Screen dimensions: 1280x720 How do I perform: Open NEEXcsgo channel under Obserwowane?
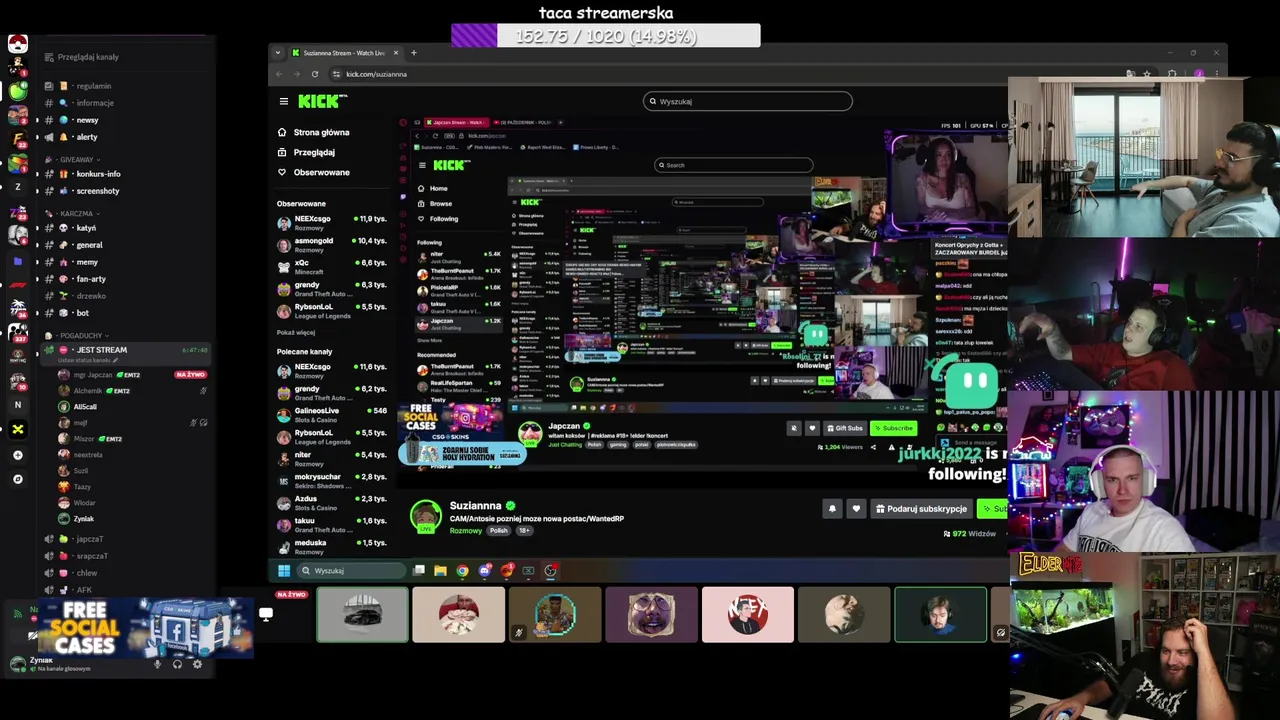pyautogui.click(x=332, y=223)
